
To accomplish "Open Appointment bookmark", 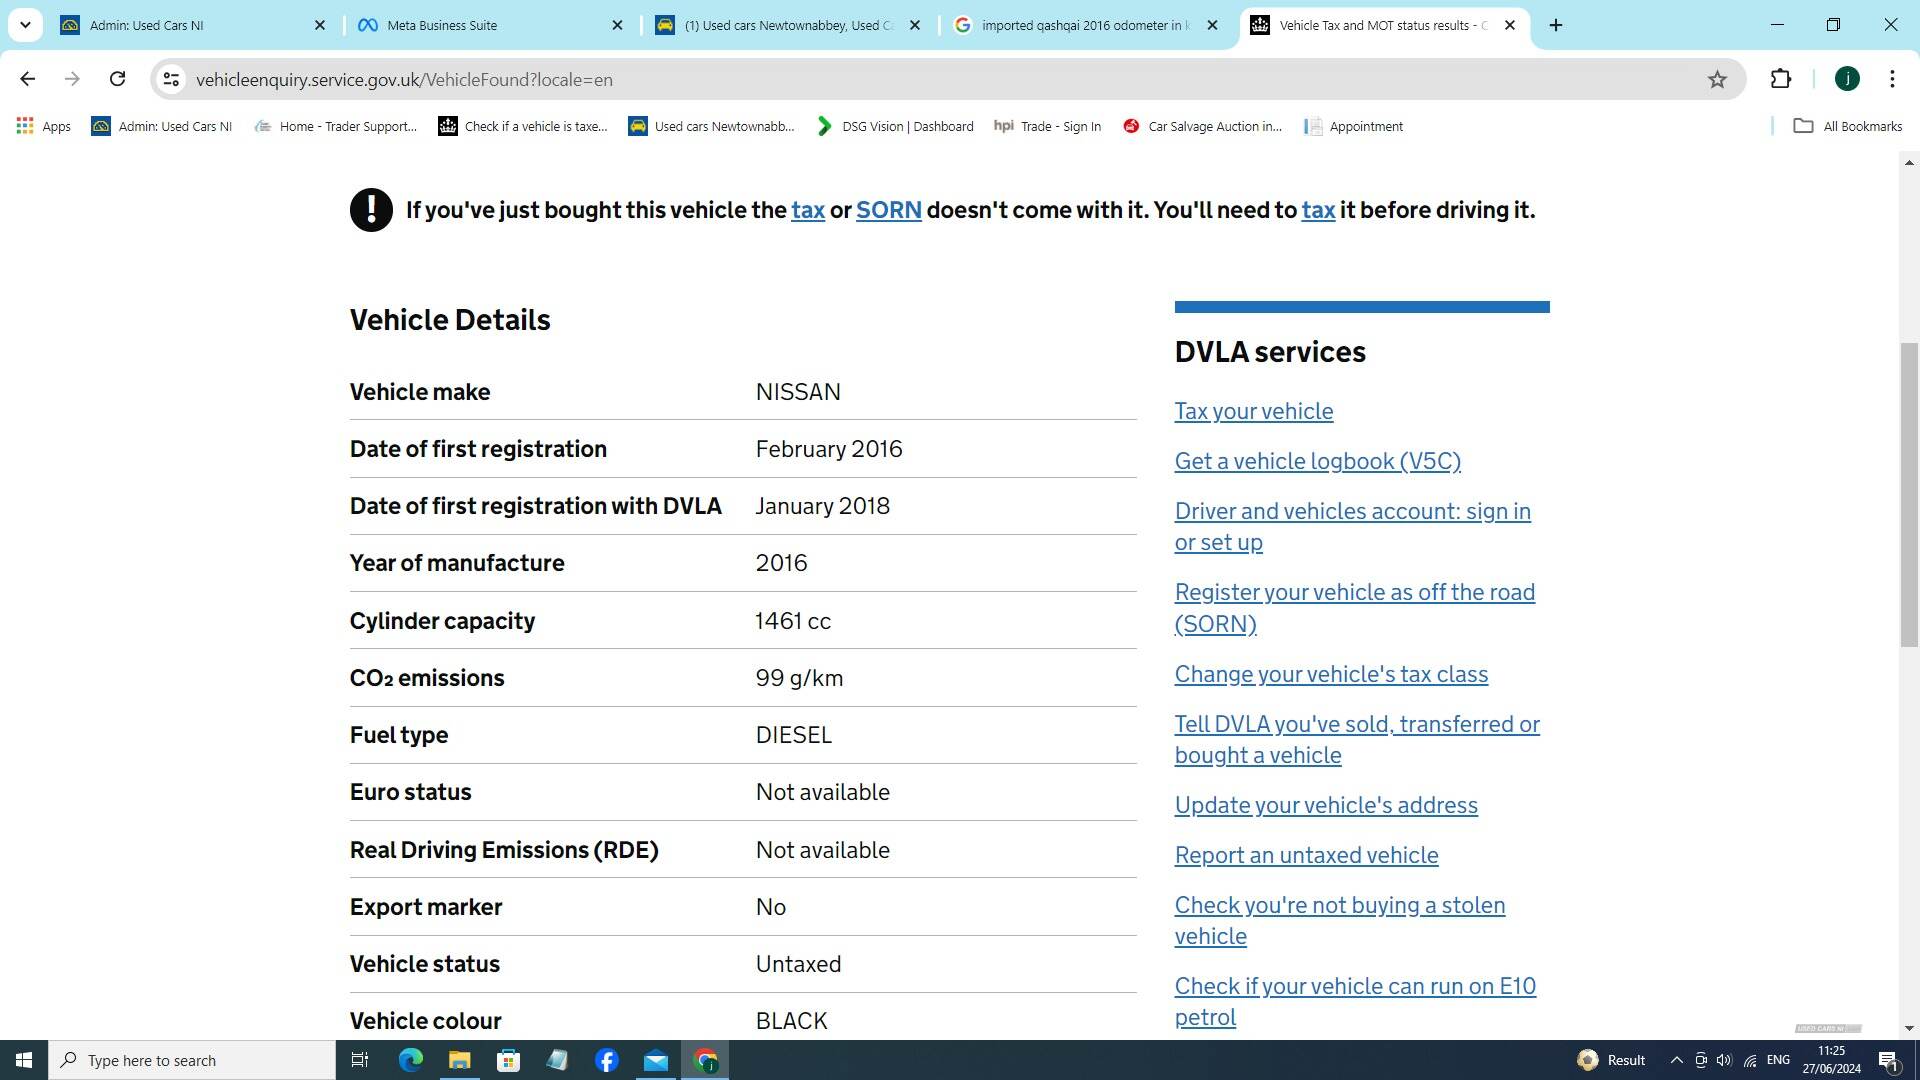I will pos(1353,126).
